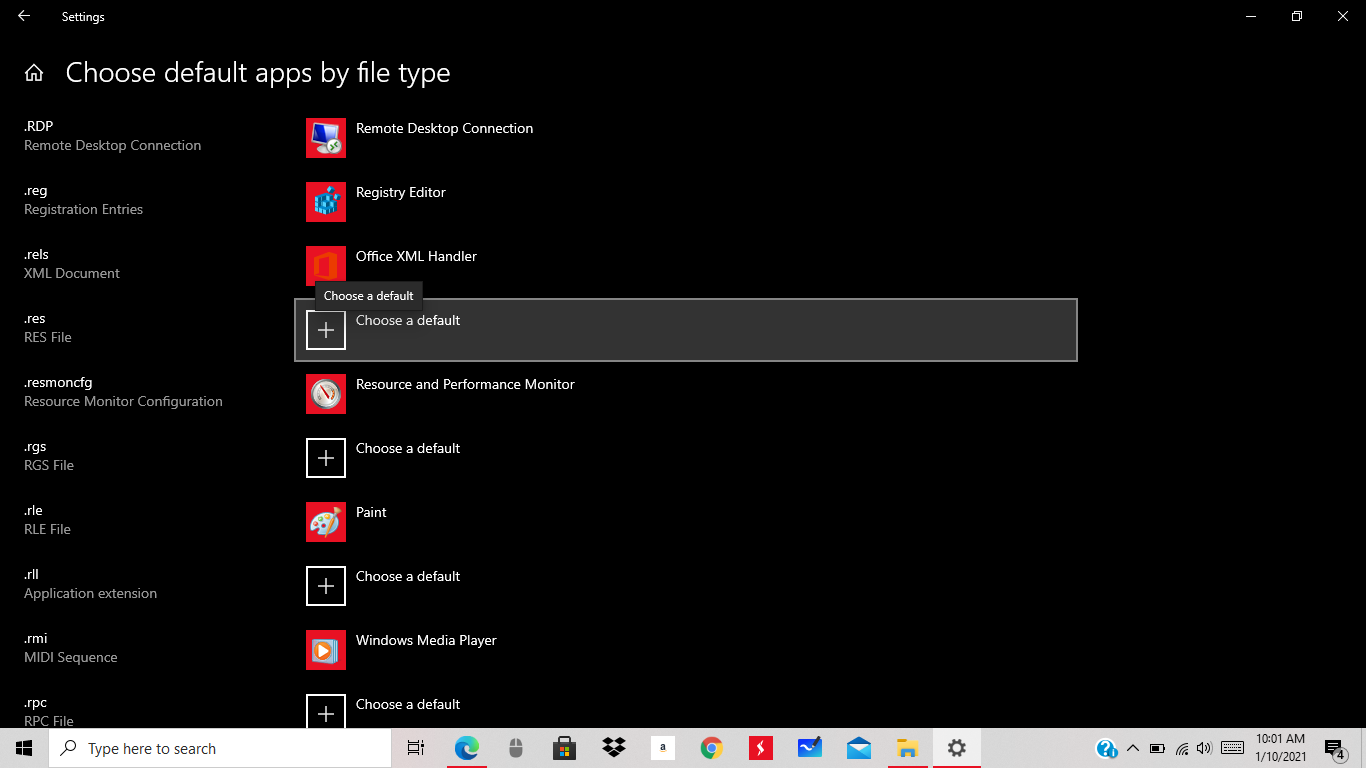Click the plus icon for .rll extension
The height and width of the screenshot is (768, 1366).
pyautogui.click(x=326, y=586)
